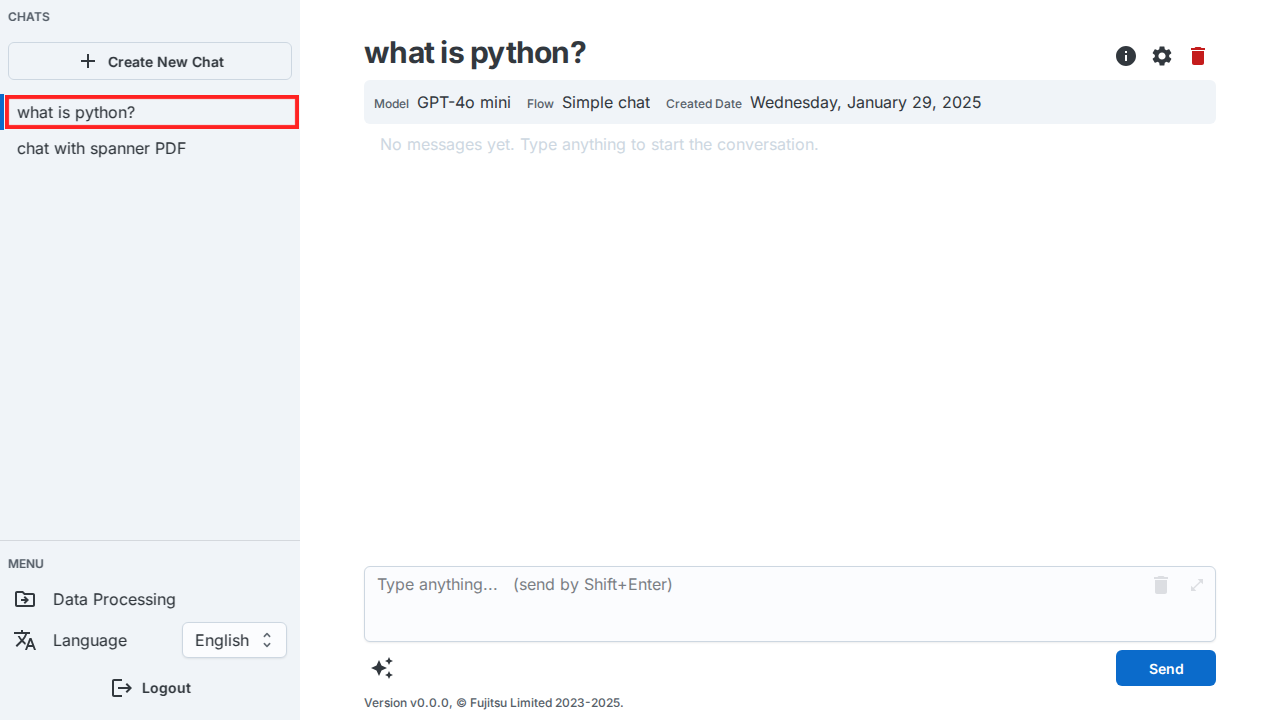Click the sparkle icon below the message box
Viewport: 1280px width, 720px height.
(x=382, y=668)
